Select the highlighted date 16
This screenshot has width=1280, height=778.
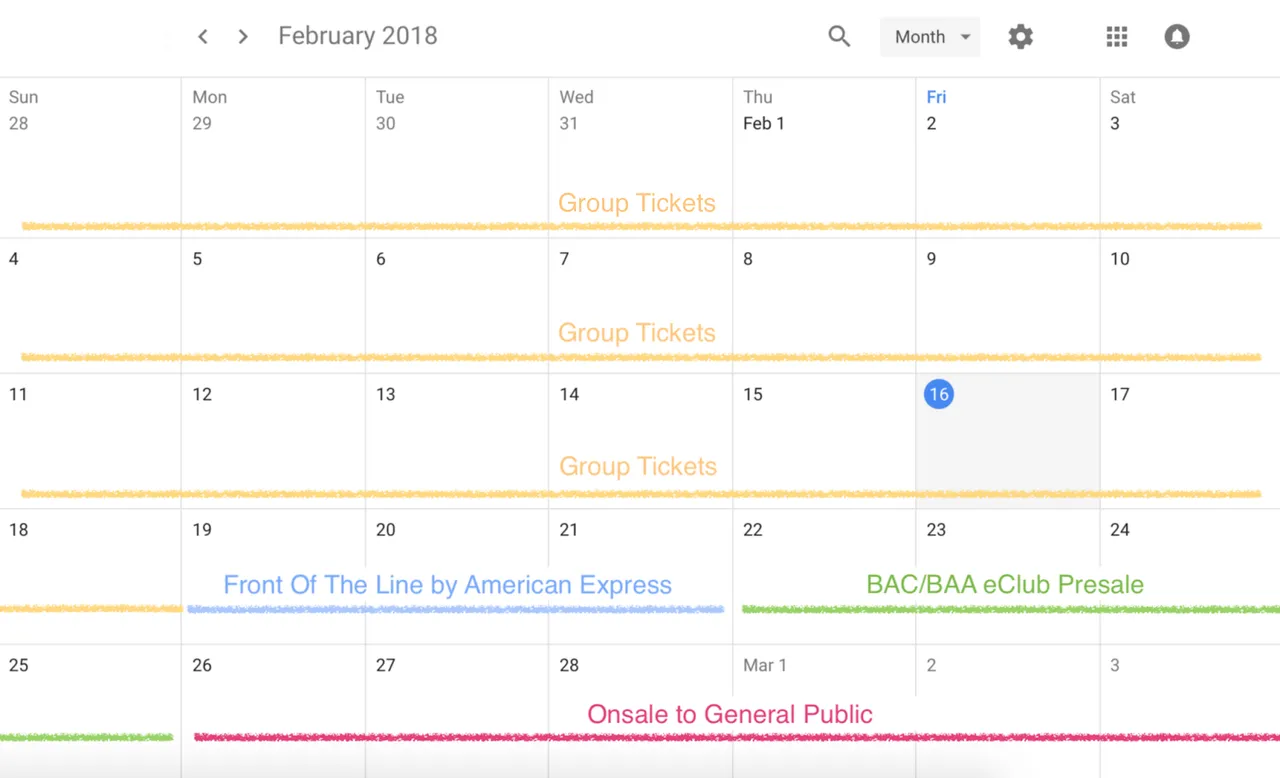pyautogui.click(x=938, y=394)
